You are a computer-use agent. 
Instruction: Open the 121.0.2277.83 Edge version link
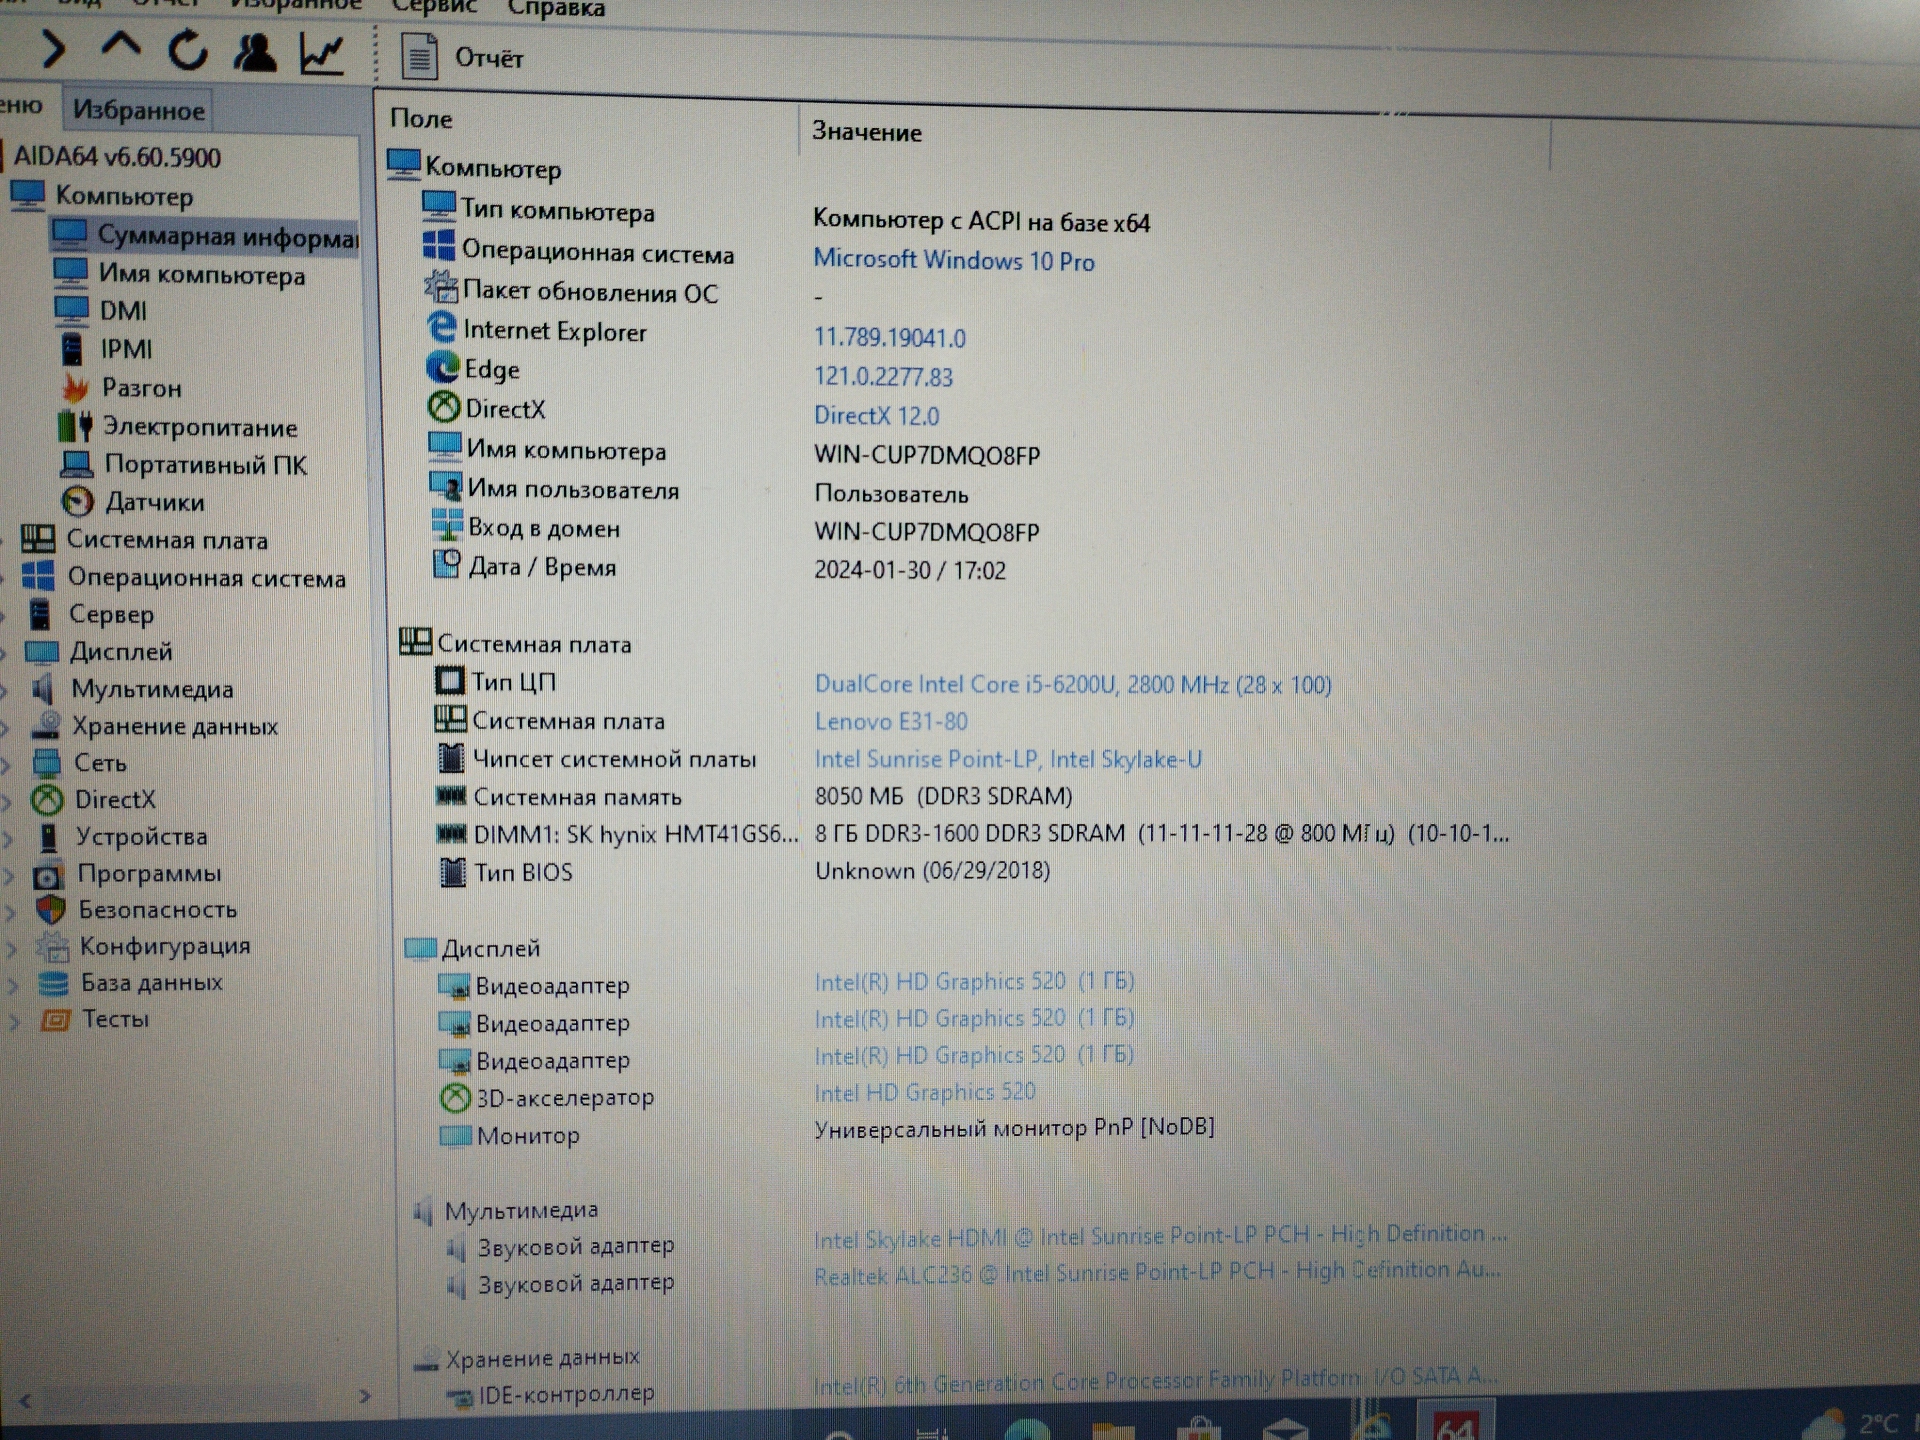point(883,377)
